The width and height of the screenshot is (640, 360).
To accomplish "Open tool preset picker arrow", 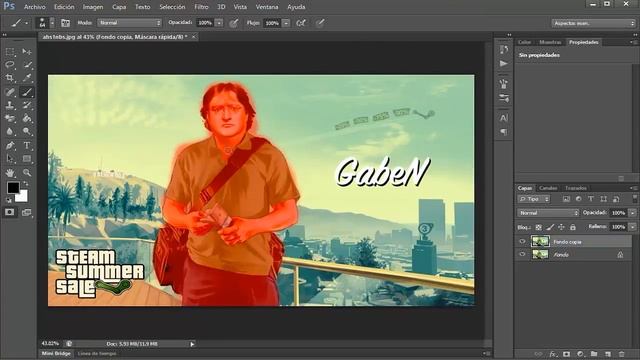I will tap(27, 23).
